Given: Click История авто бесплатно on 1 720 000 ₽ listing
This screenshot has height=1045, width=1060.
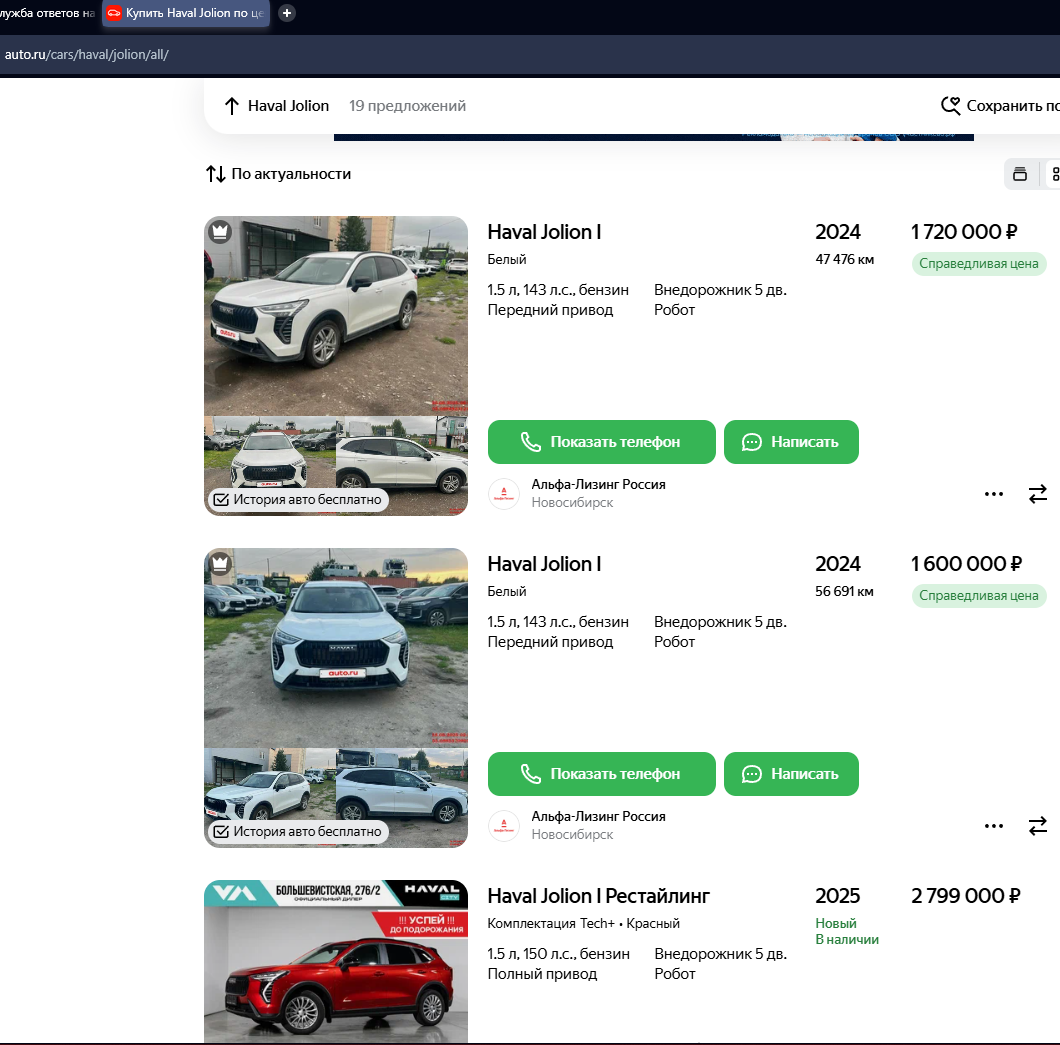Looking at the screenshot, I should pyautogui.click(x=298, y=500).
